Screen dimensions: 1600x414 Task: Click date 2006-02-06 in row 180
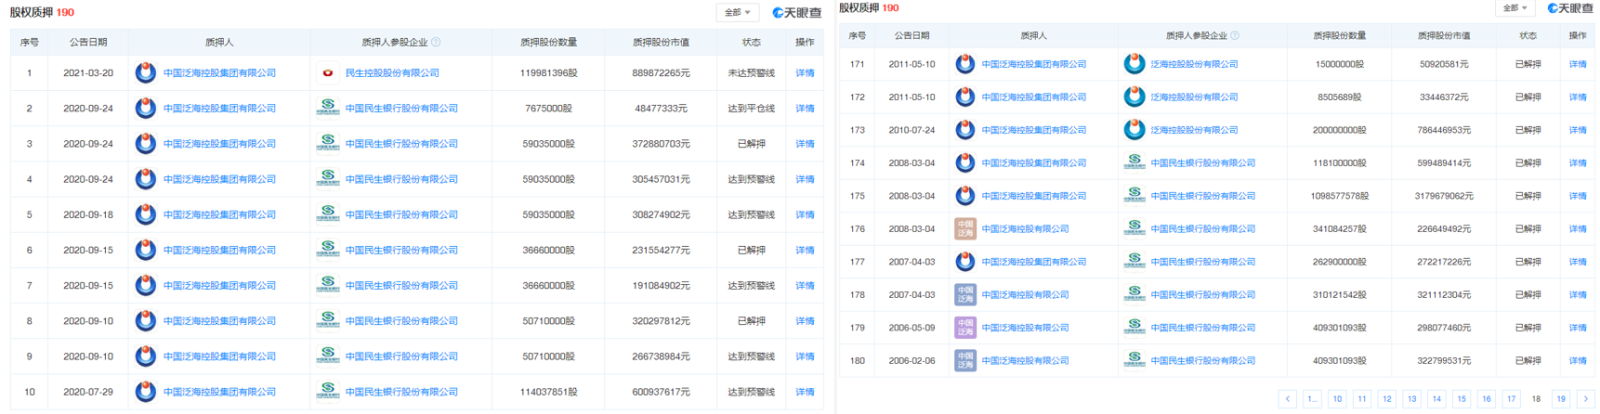tap(912, 361)
